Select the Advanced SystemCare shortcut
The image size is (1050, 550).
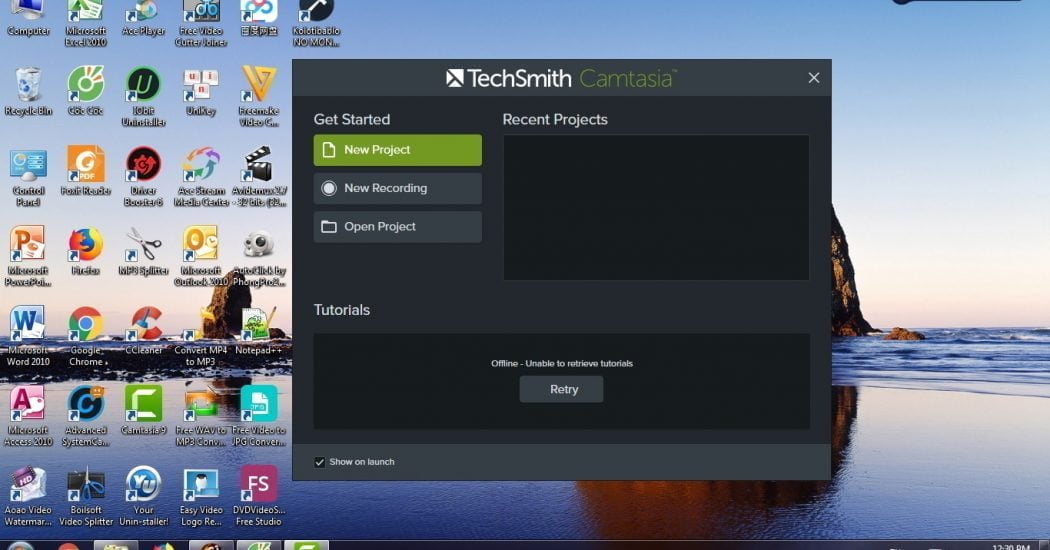pos(86,415)
